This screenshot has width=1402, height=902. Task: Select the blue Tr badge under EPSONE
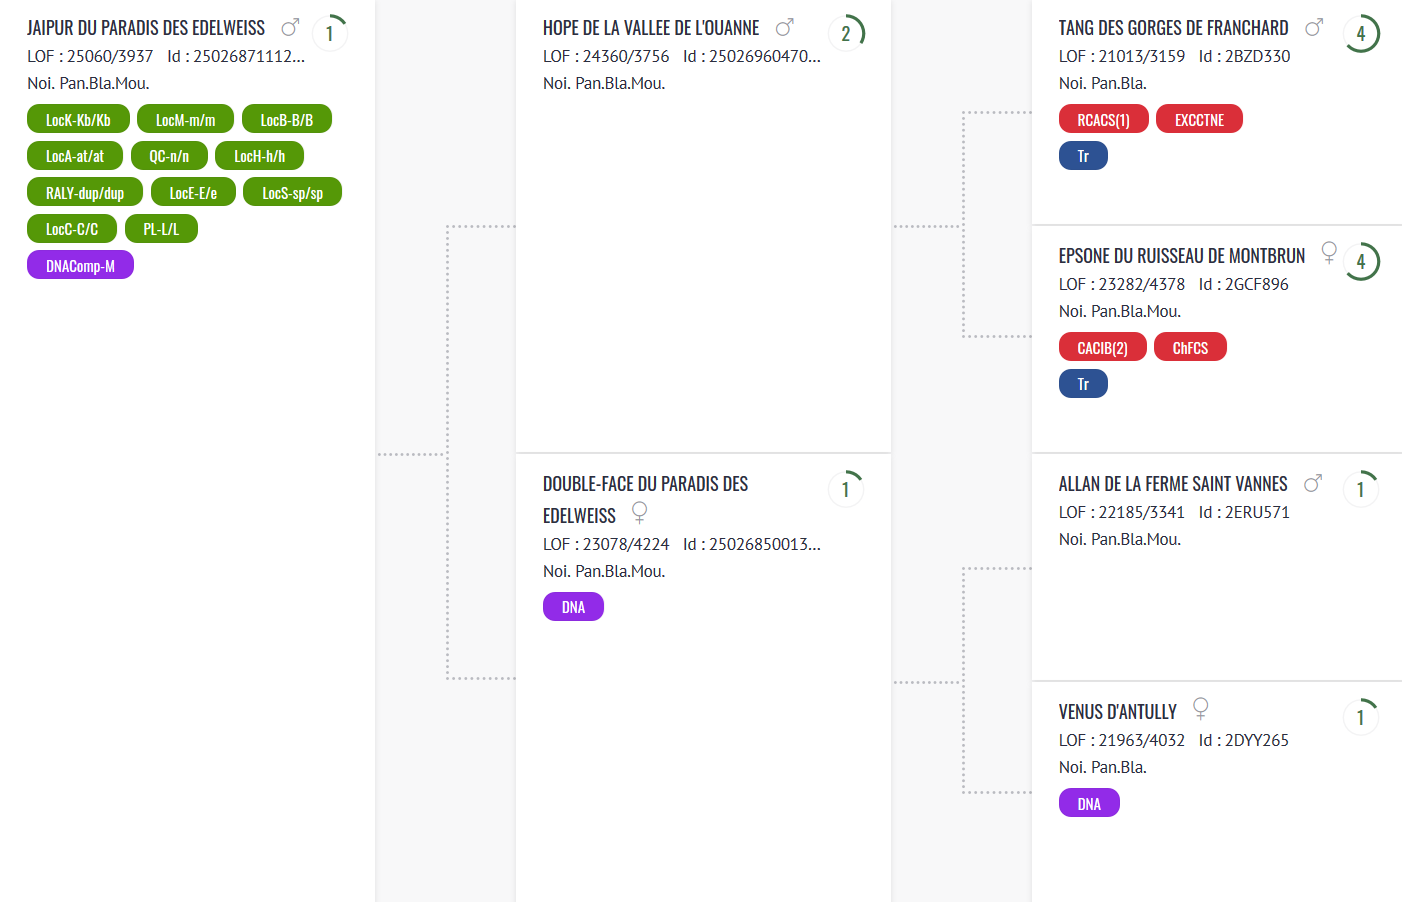coord(1083,383)
